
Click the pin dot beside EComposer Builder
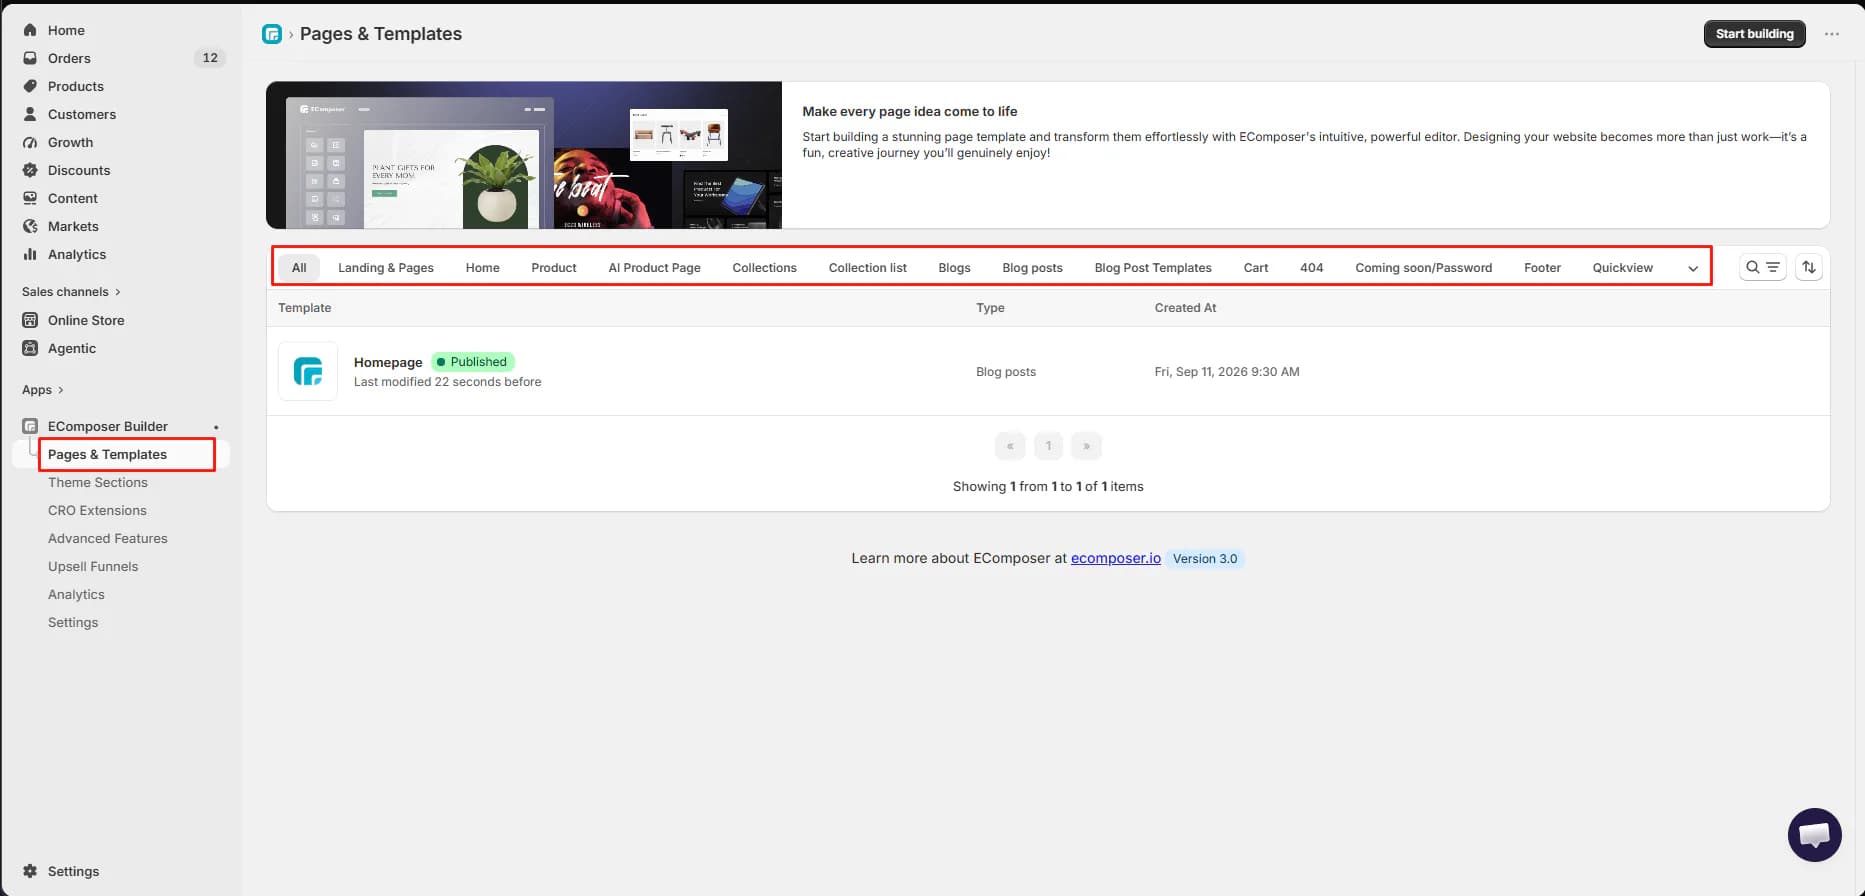(216, 427)
